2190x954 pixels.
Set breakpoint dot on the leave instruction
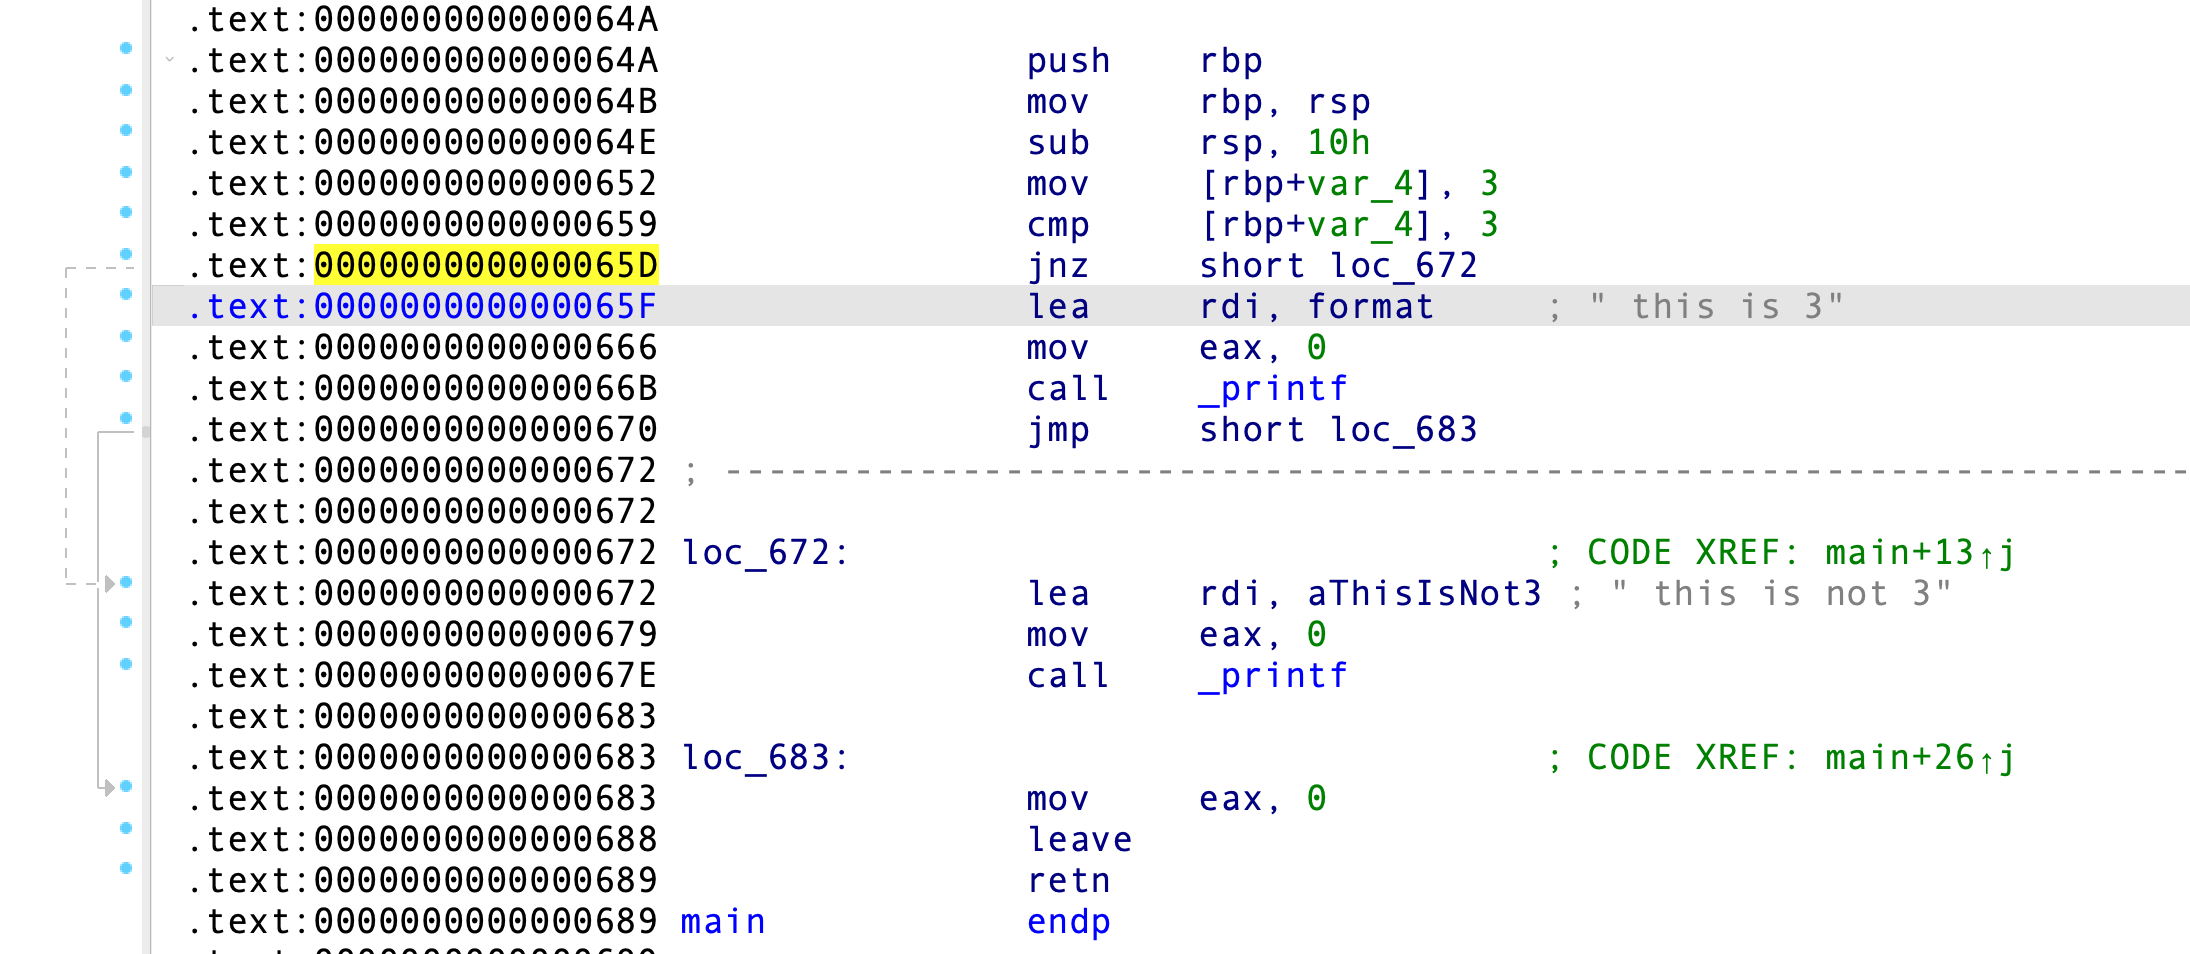(x=126, y=828)
